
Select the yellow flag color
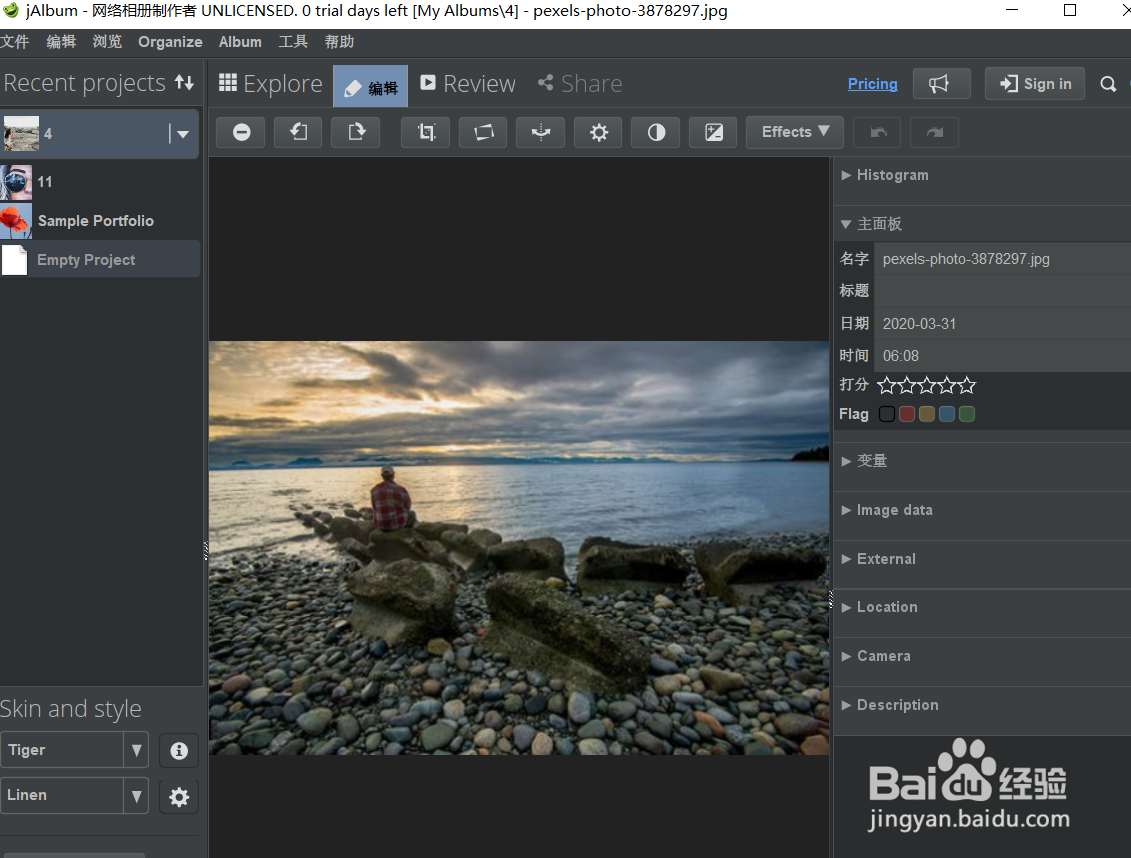927,414
